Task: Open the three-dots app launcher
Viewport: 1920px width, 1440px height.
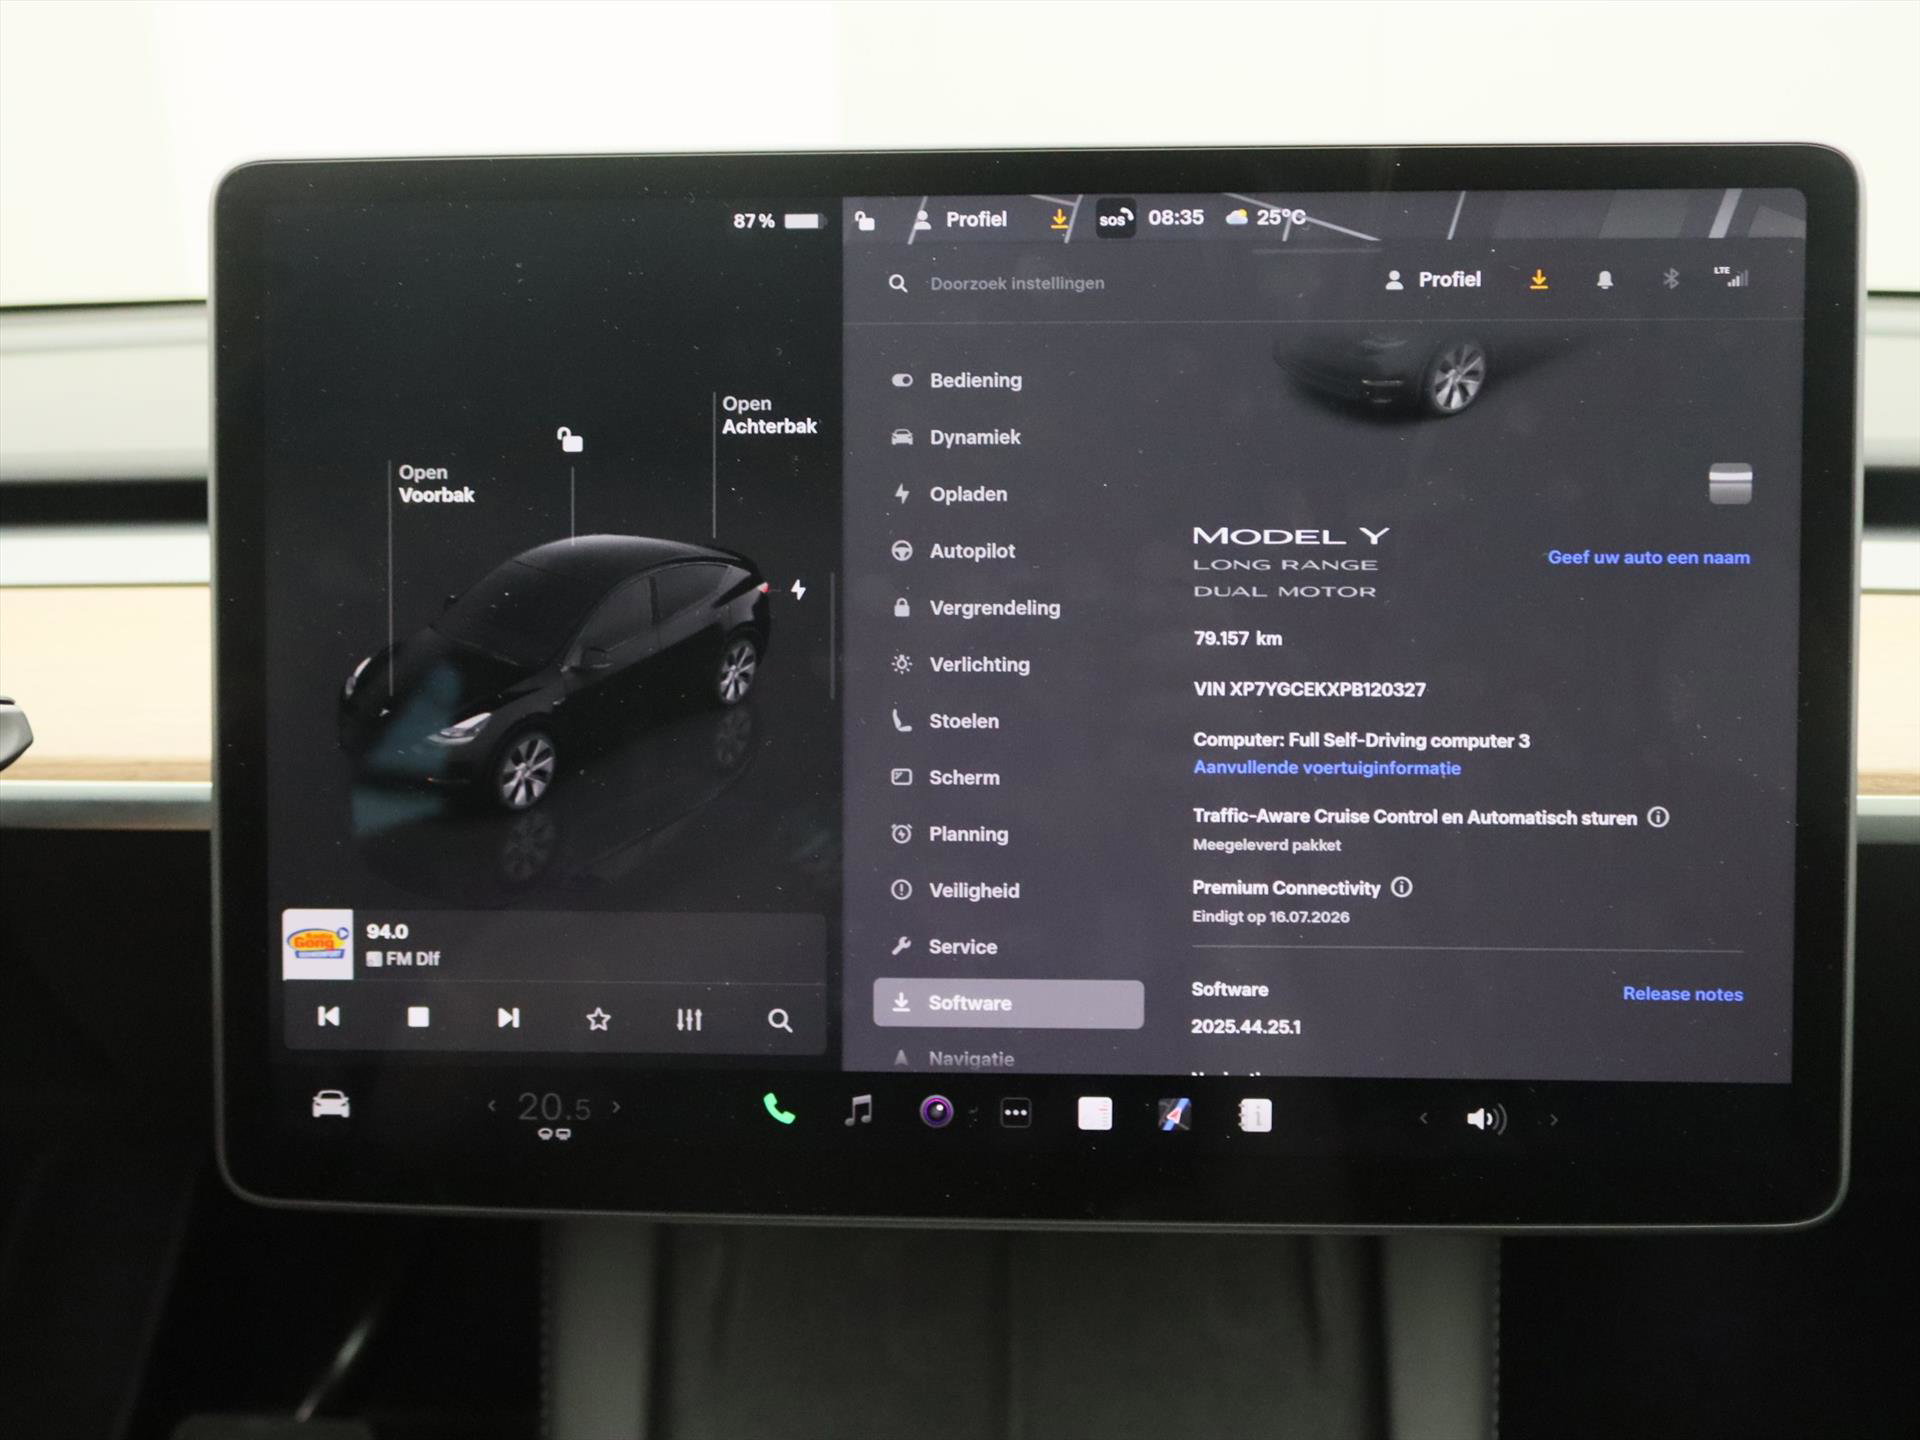Action: point(1015,1112)
